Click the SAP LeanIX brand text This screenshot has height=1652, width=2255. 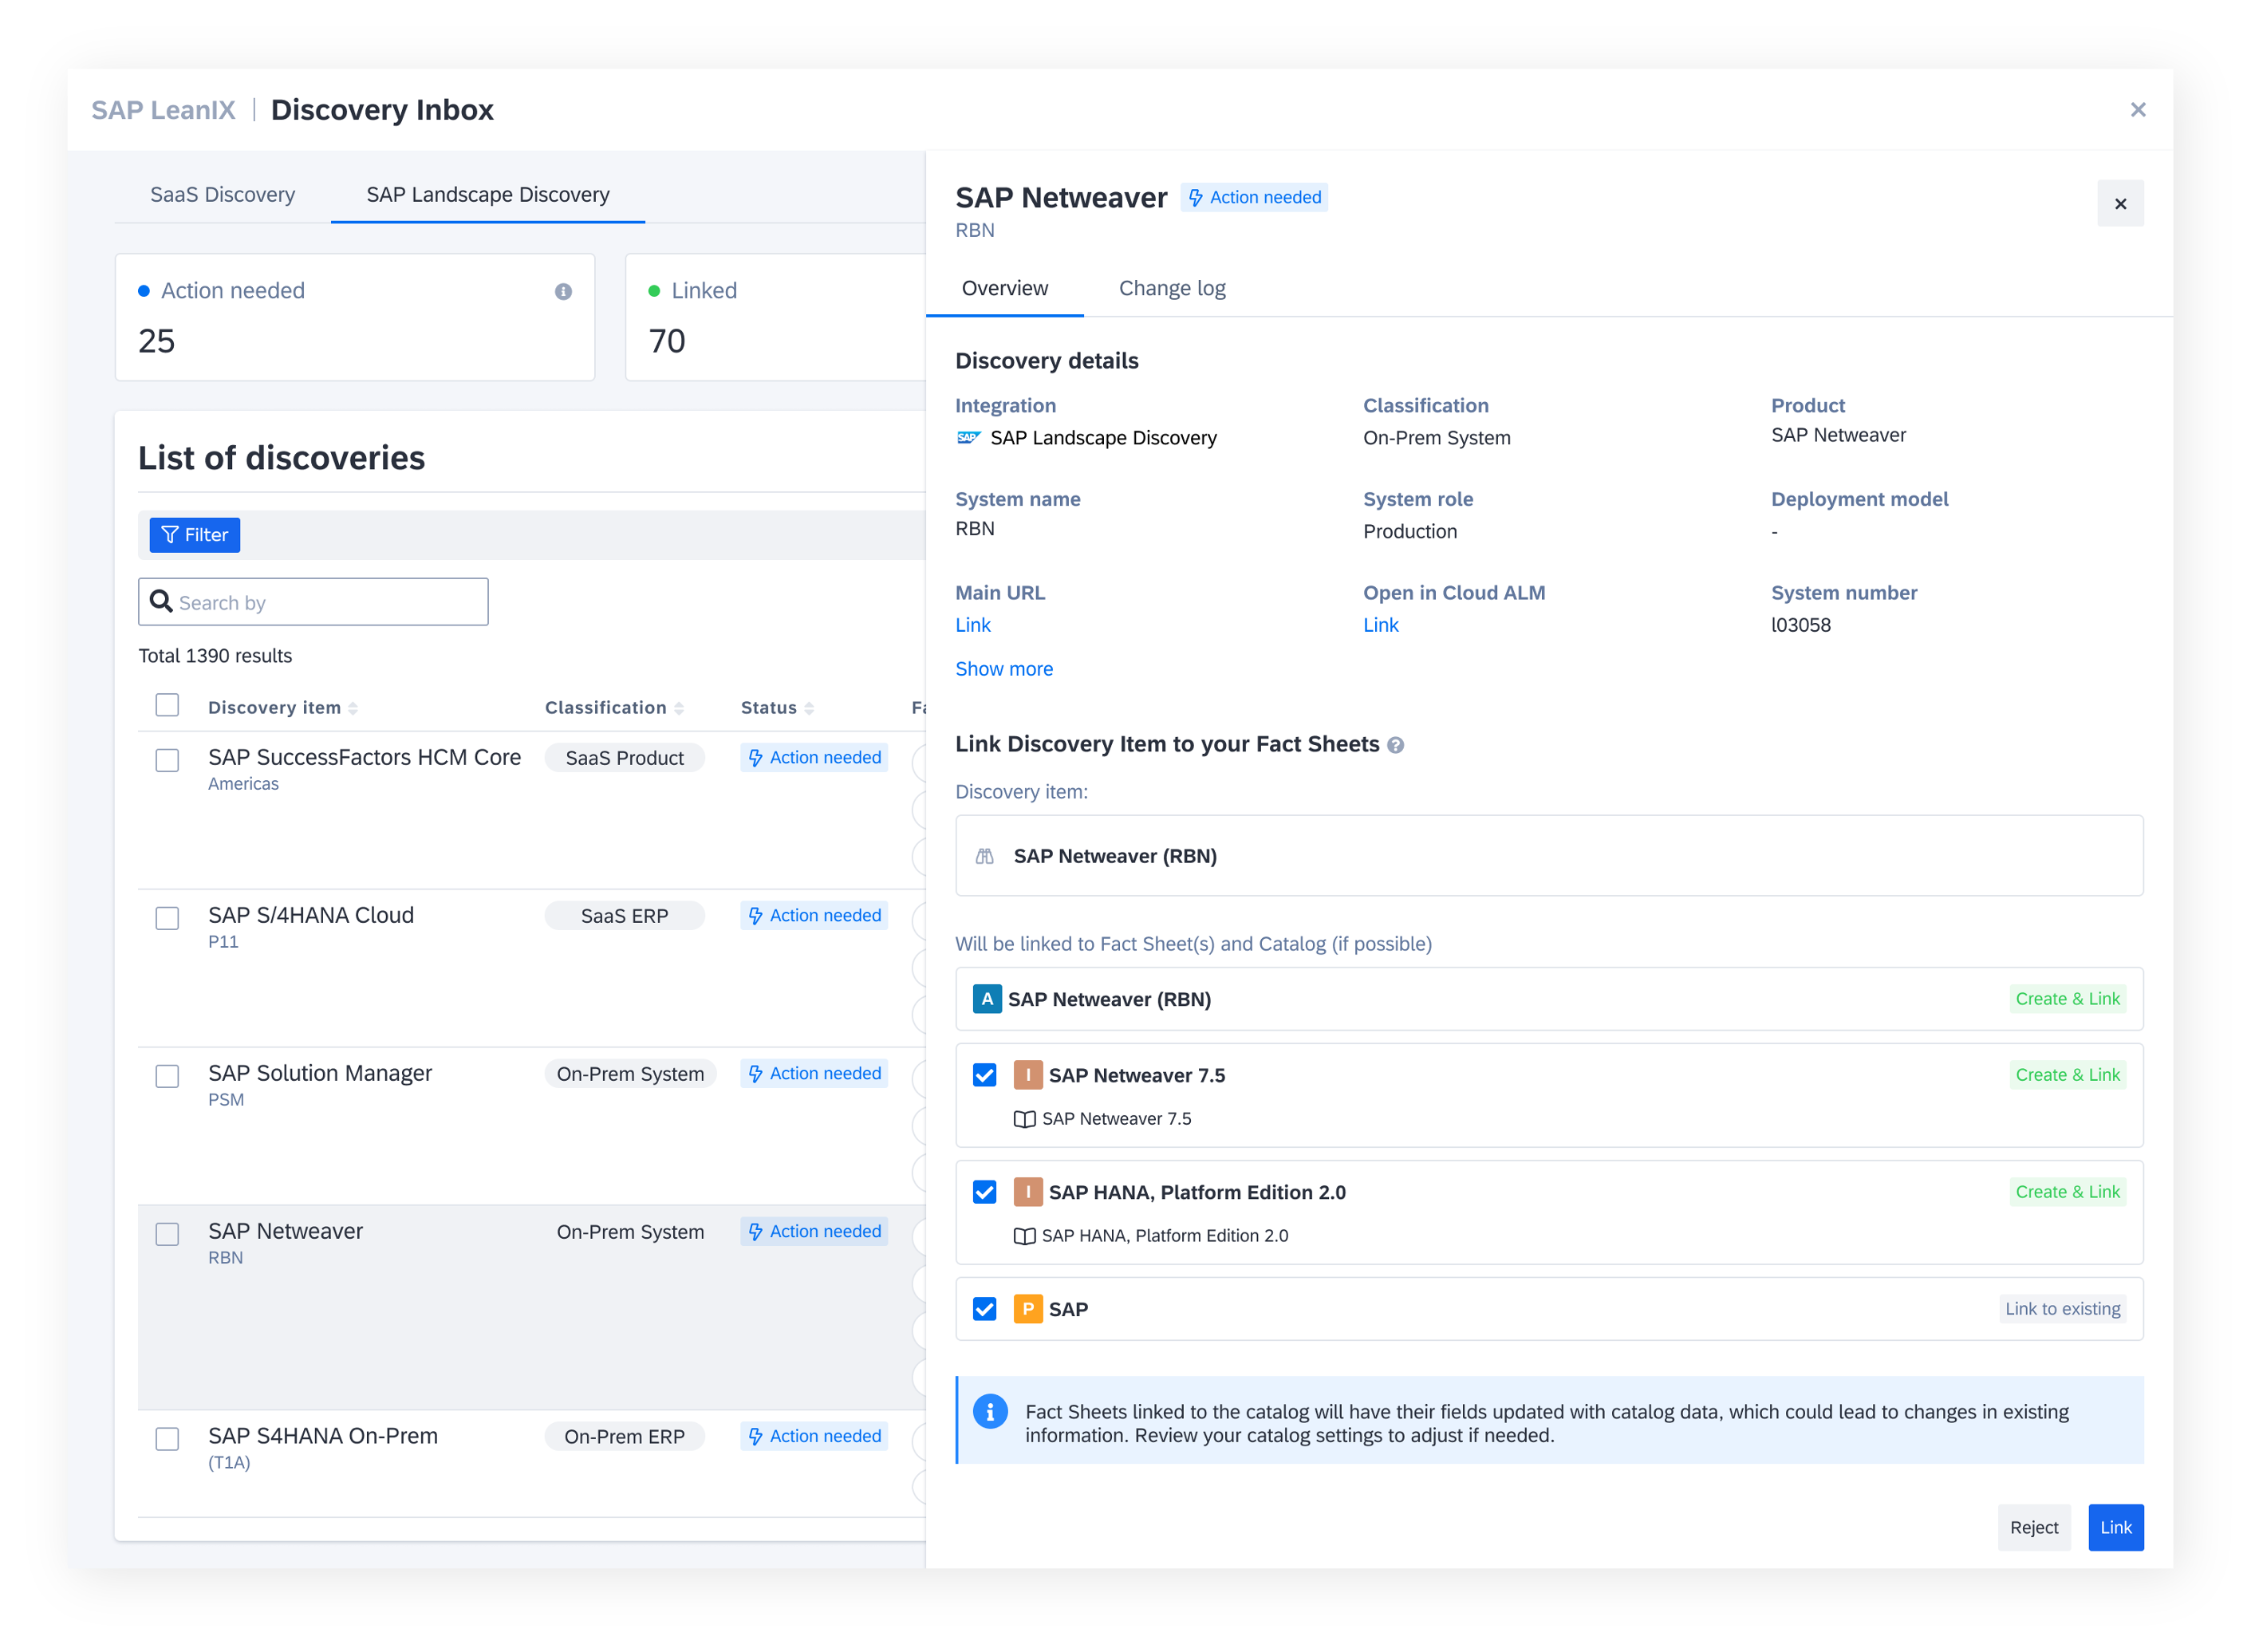163,110
